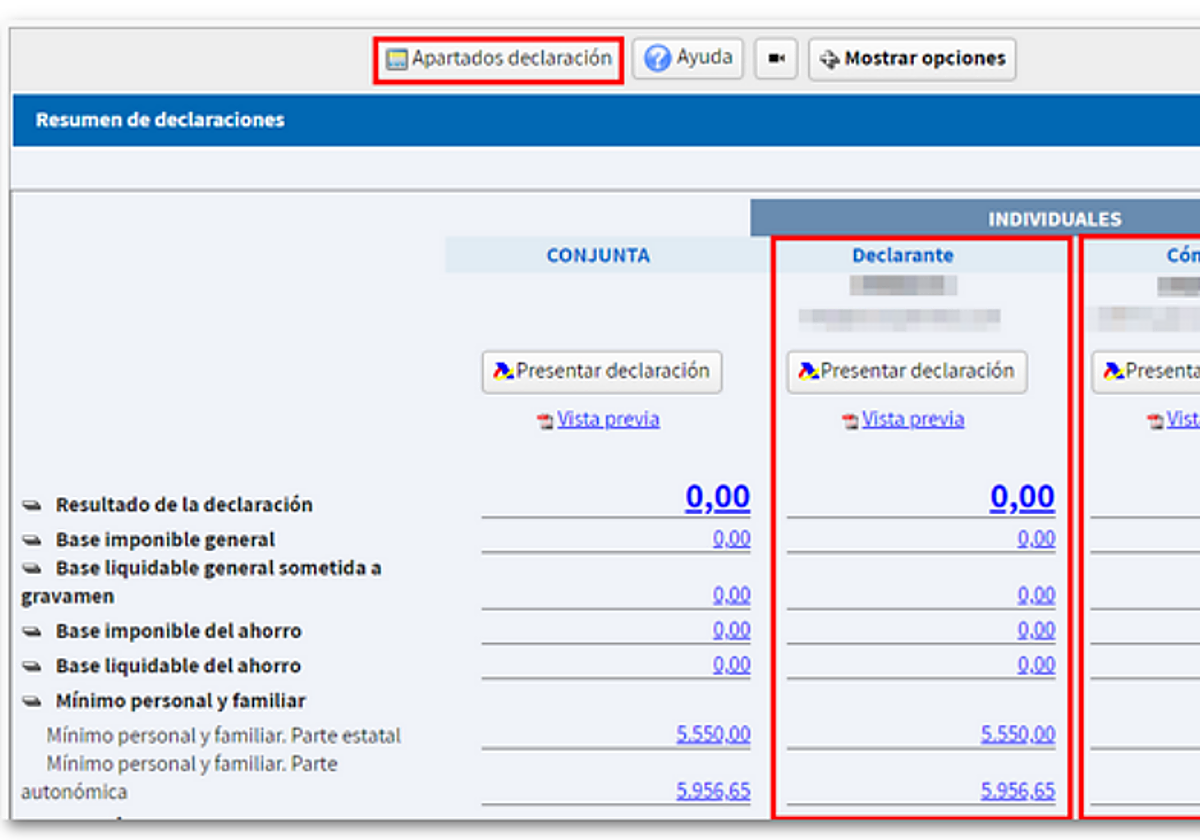Click hand icon next to Base liquidable del ahorro

(x=32, y=667)
